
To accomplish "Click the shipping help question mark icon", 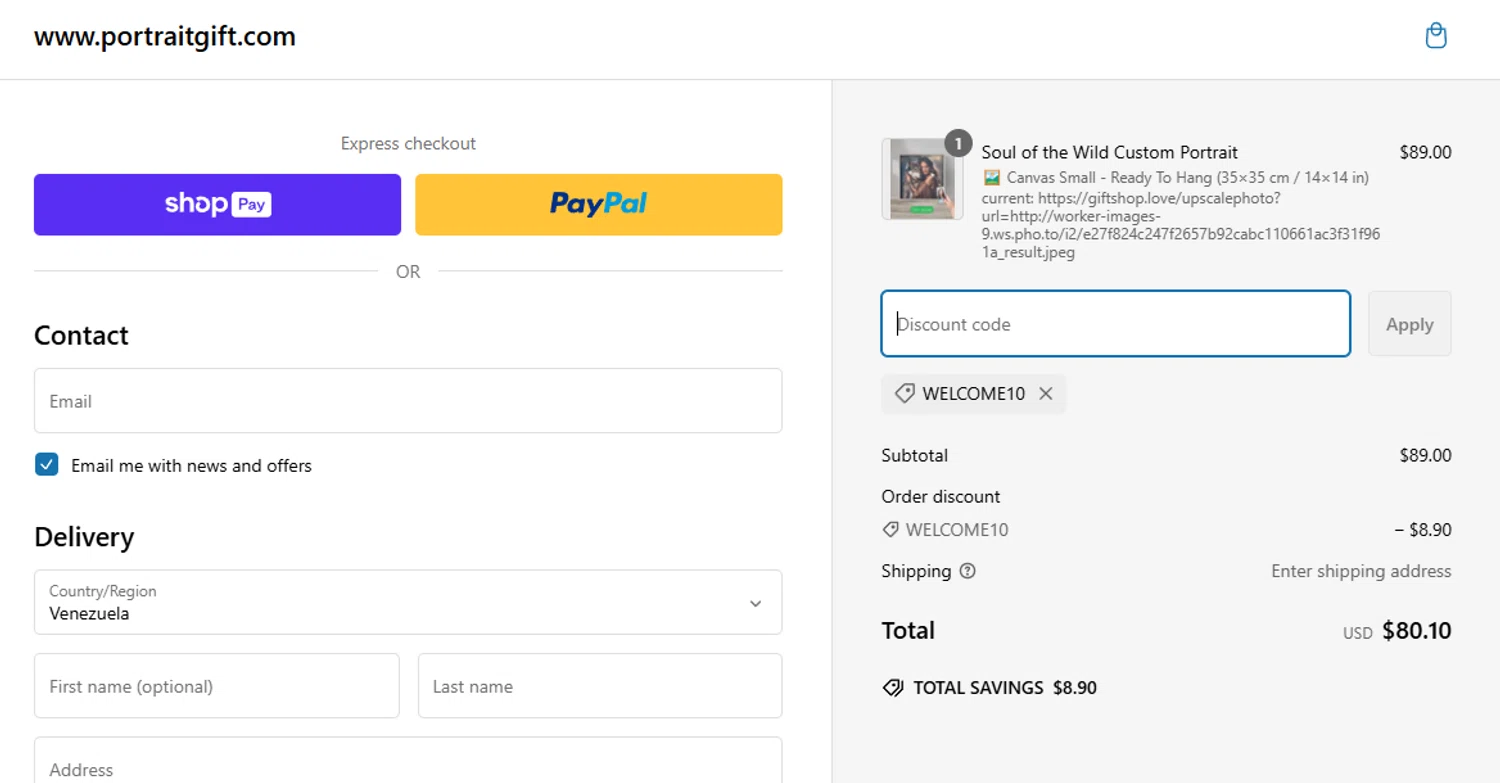I will [x=967, y=571].
